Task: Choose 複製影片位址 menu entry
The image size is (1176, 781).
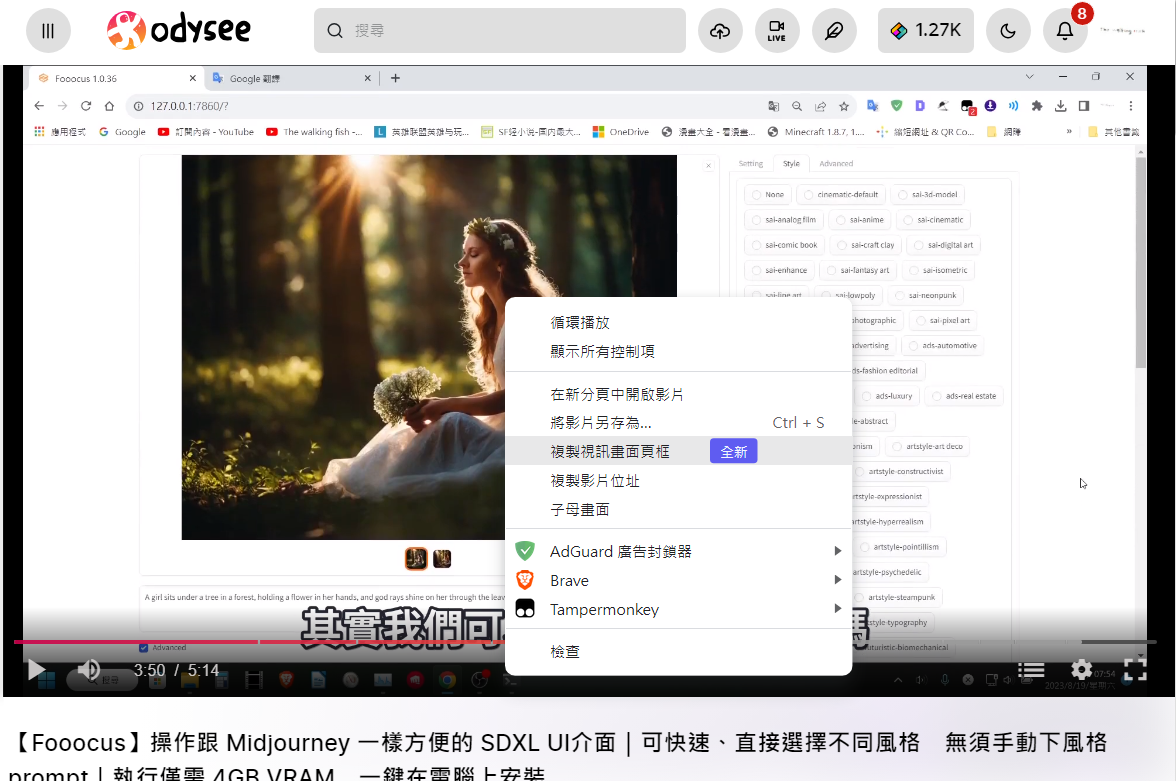Action: (x=679, y=481)
